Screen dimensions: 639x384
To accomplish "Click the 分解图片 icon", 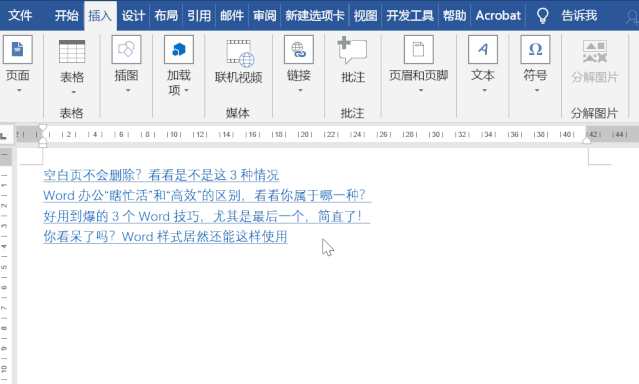I will point(595,51).
